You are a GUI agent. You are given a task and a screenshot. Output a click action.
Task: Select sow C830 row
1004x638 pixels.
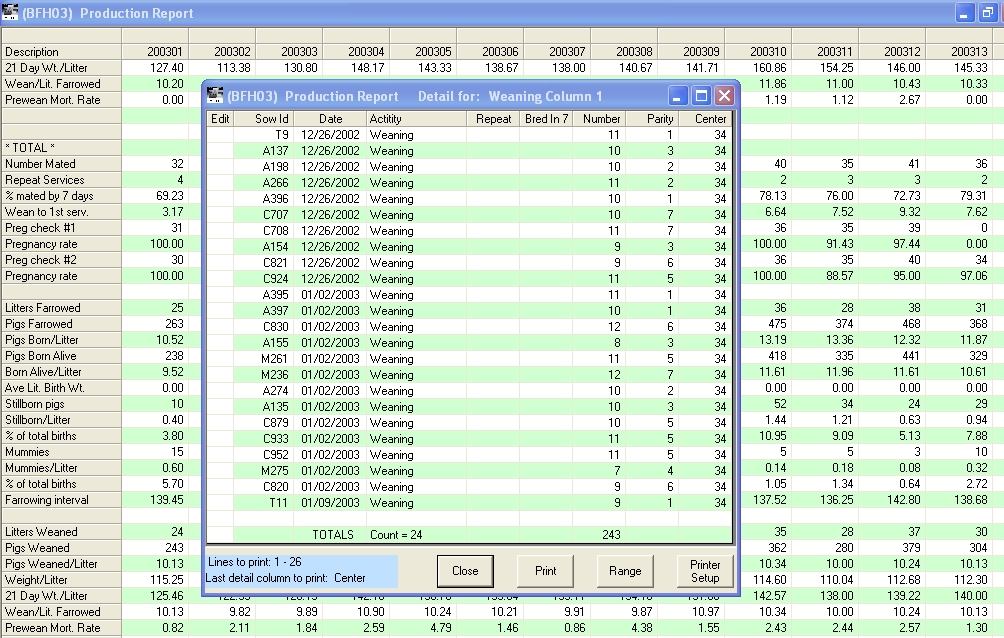(x=469, y=327)
